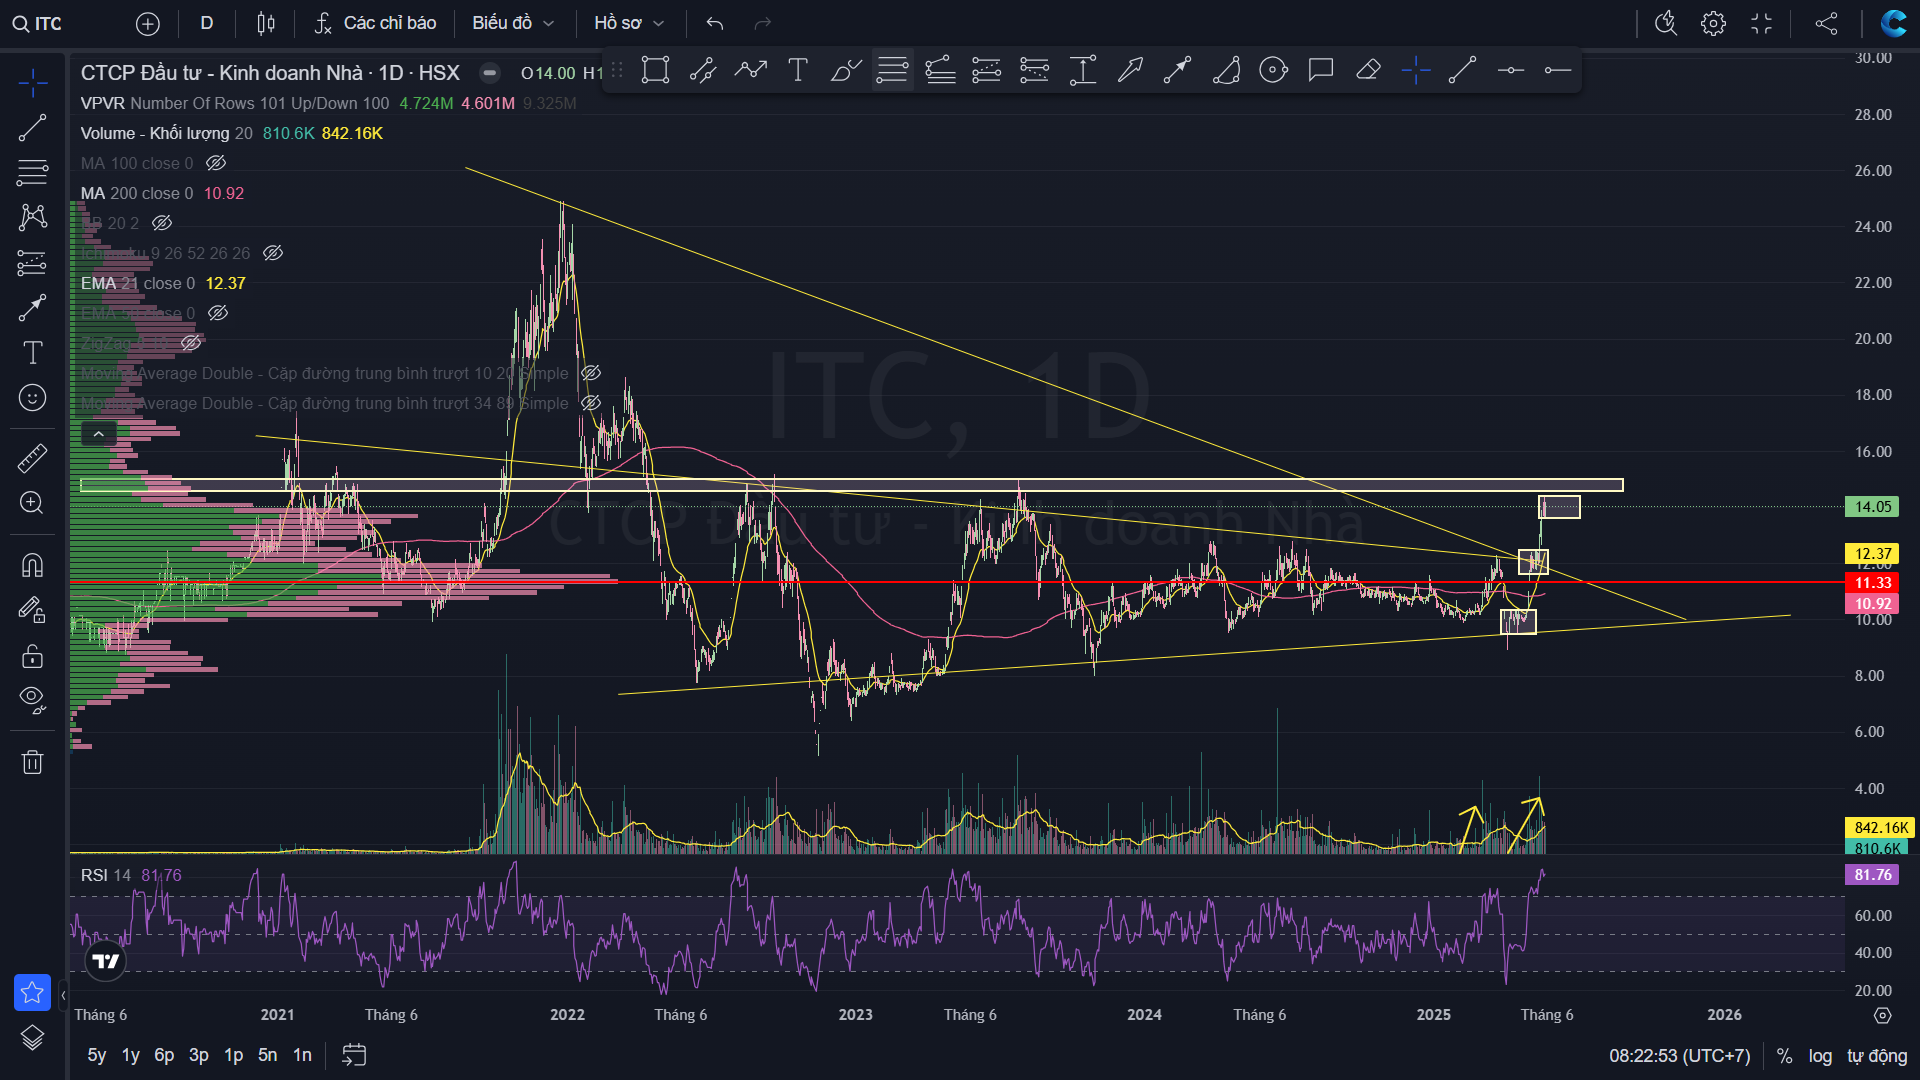Viewport: 1920px width, 1080px height.
Task: Choose the eraser tool
Action: (1368, 70)
